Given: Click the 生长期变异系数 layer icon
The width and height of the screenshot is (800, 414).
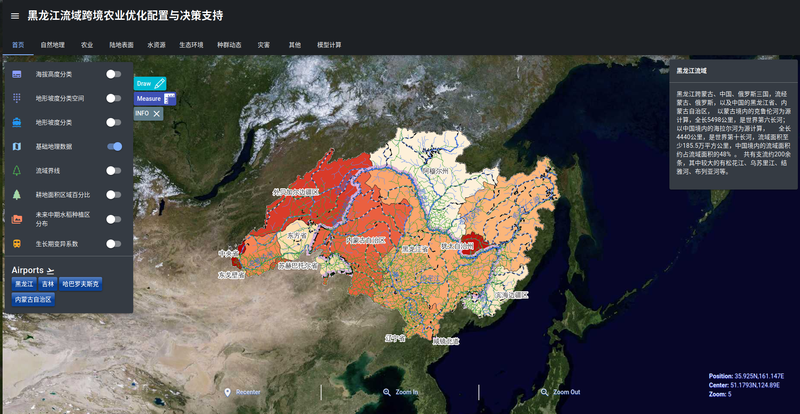Looking at the screenshot, I should click(x=17, y=243).
